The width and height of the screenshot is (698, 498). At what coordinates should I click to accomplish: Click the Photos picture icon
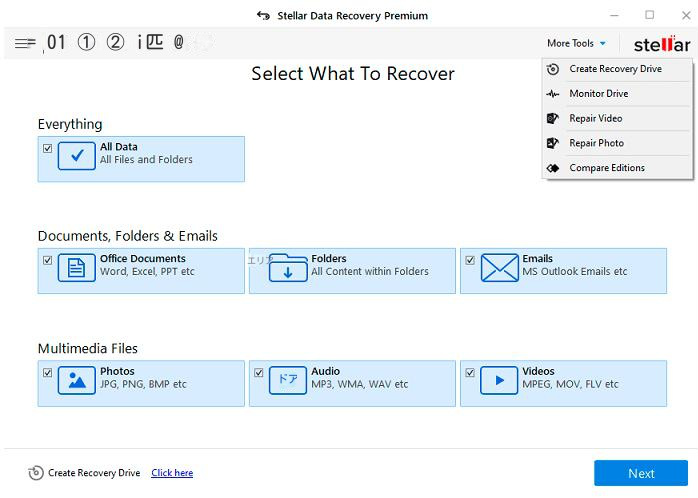77,380
